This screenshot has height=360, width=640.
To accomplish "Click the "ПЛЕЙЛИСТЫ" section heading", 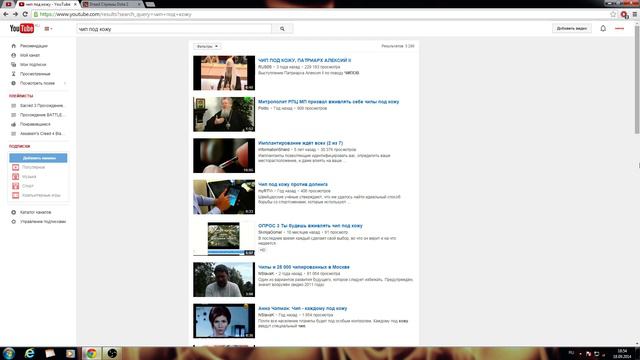I will 21,96.
